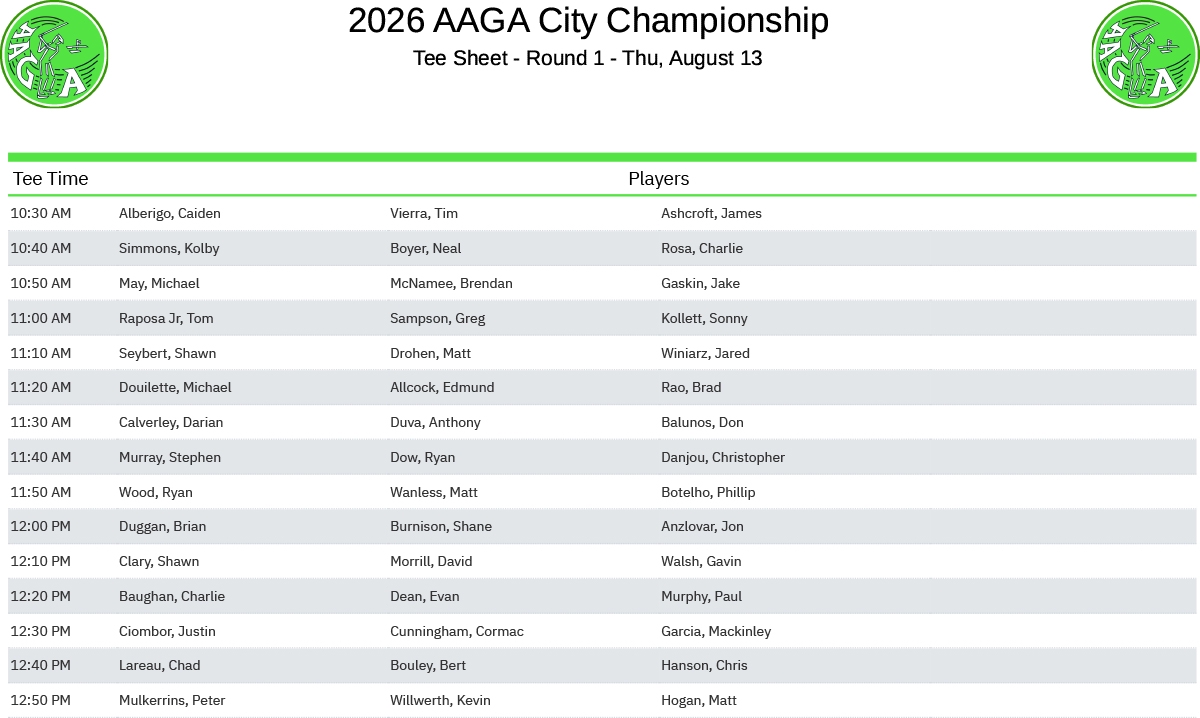Select the 2026 AAGA City Championship title
Screen dimensions: 1200x718
(588, 21)
